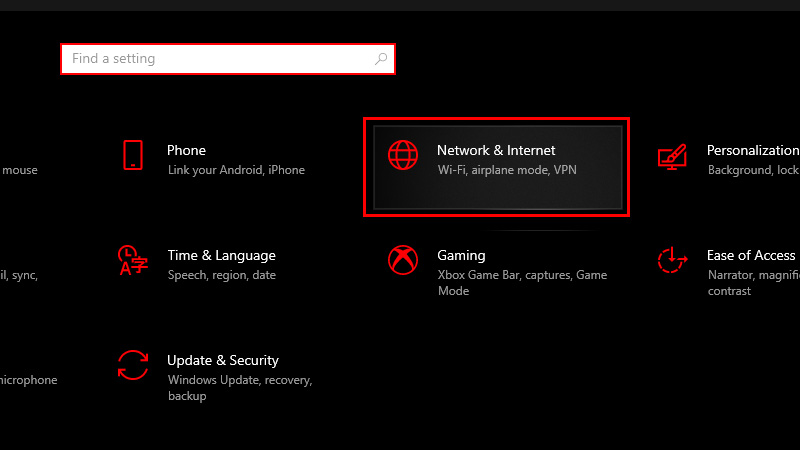Select the Gaming category title
This screenshot has height=450, width=800.
pyautogui.click(x=461, y=255)
